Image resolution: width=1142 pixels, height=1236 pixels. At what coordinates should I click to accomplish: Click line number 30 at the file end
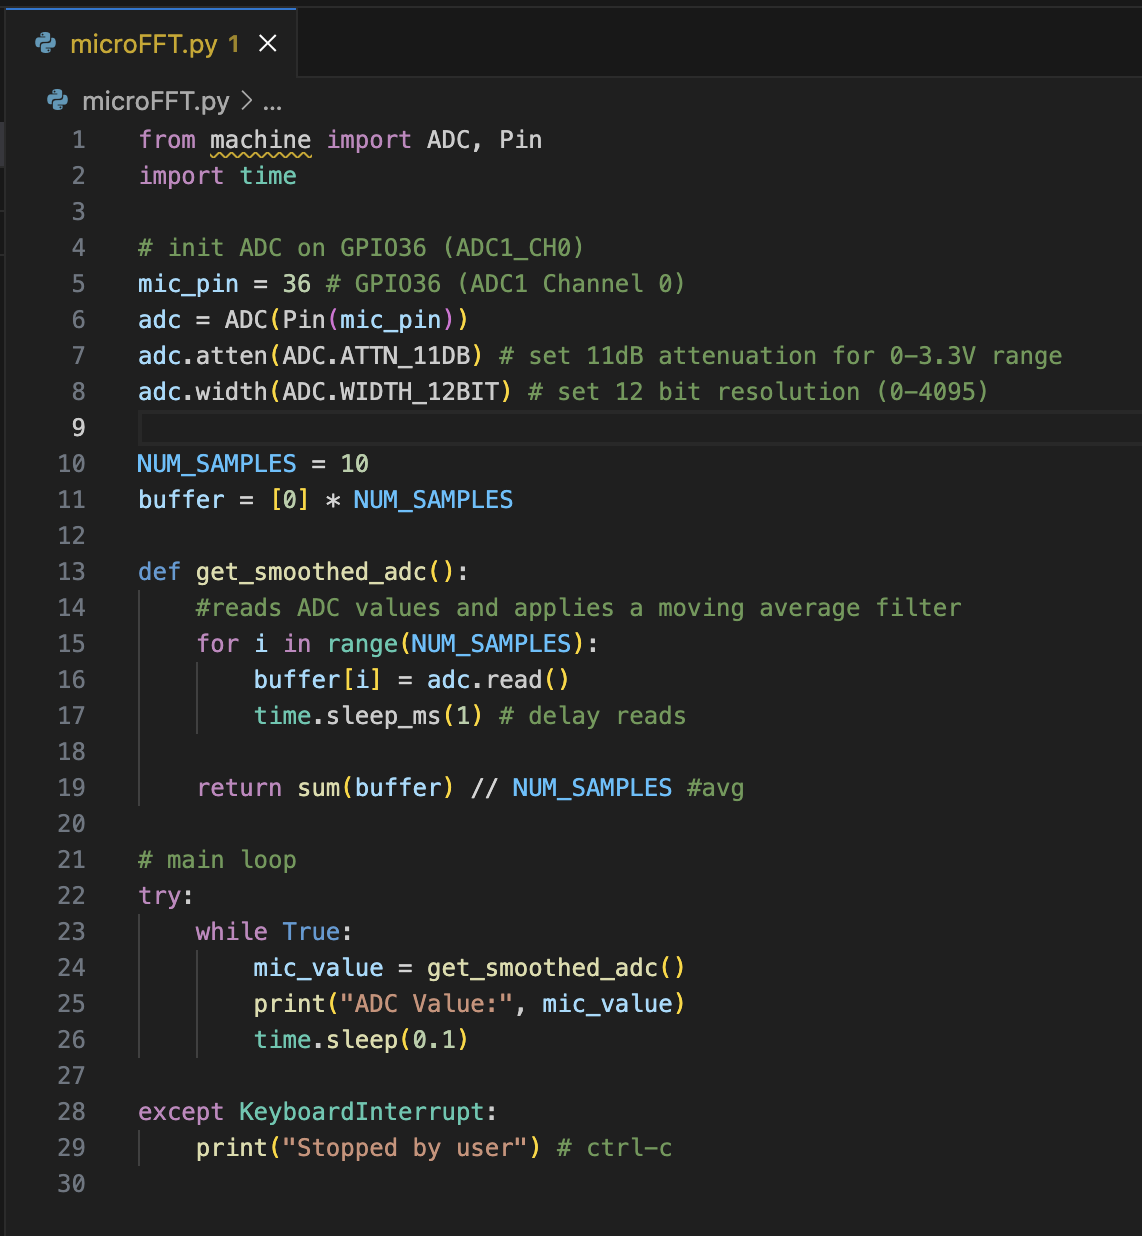click(71, 1184)
